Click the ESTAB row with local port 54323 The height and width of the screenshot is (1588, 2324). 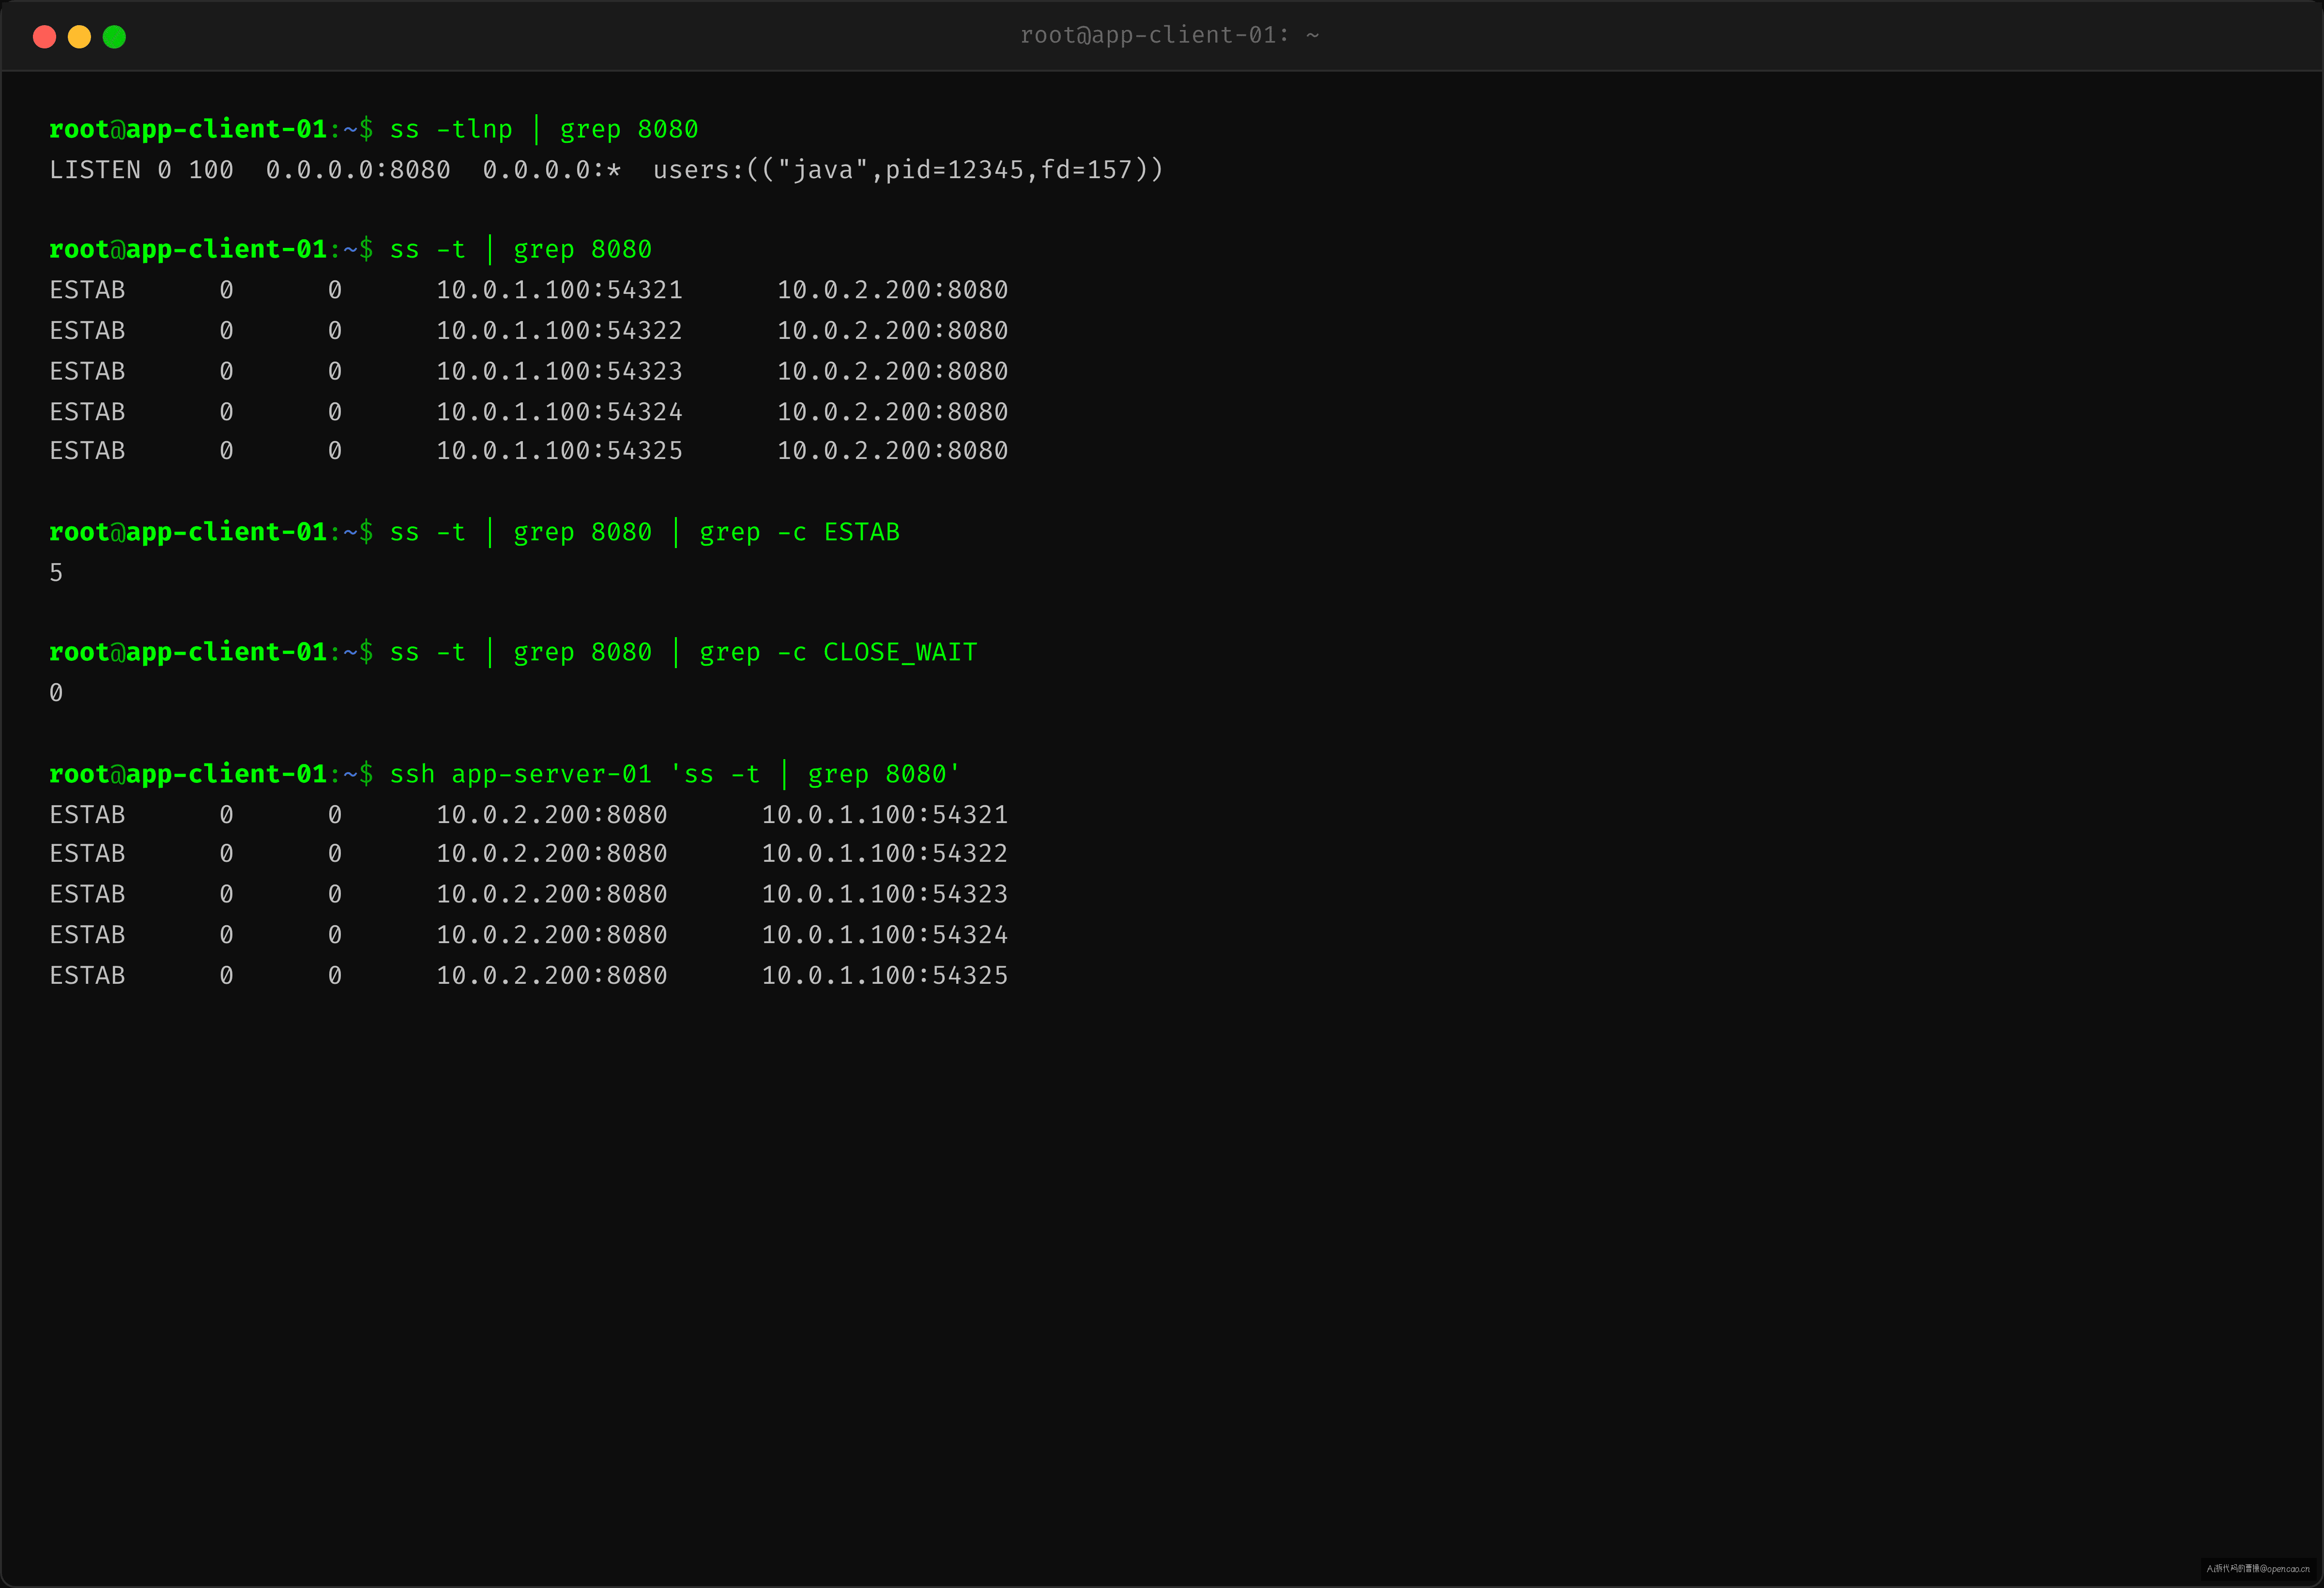click(x=528, y=371)
